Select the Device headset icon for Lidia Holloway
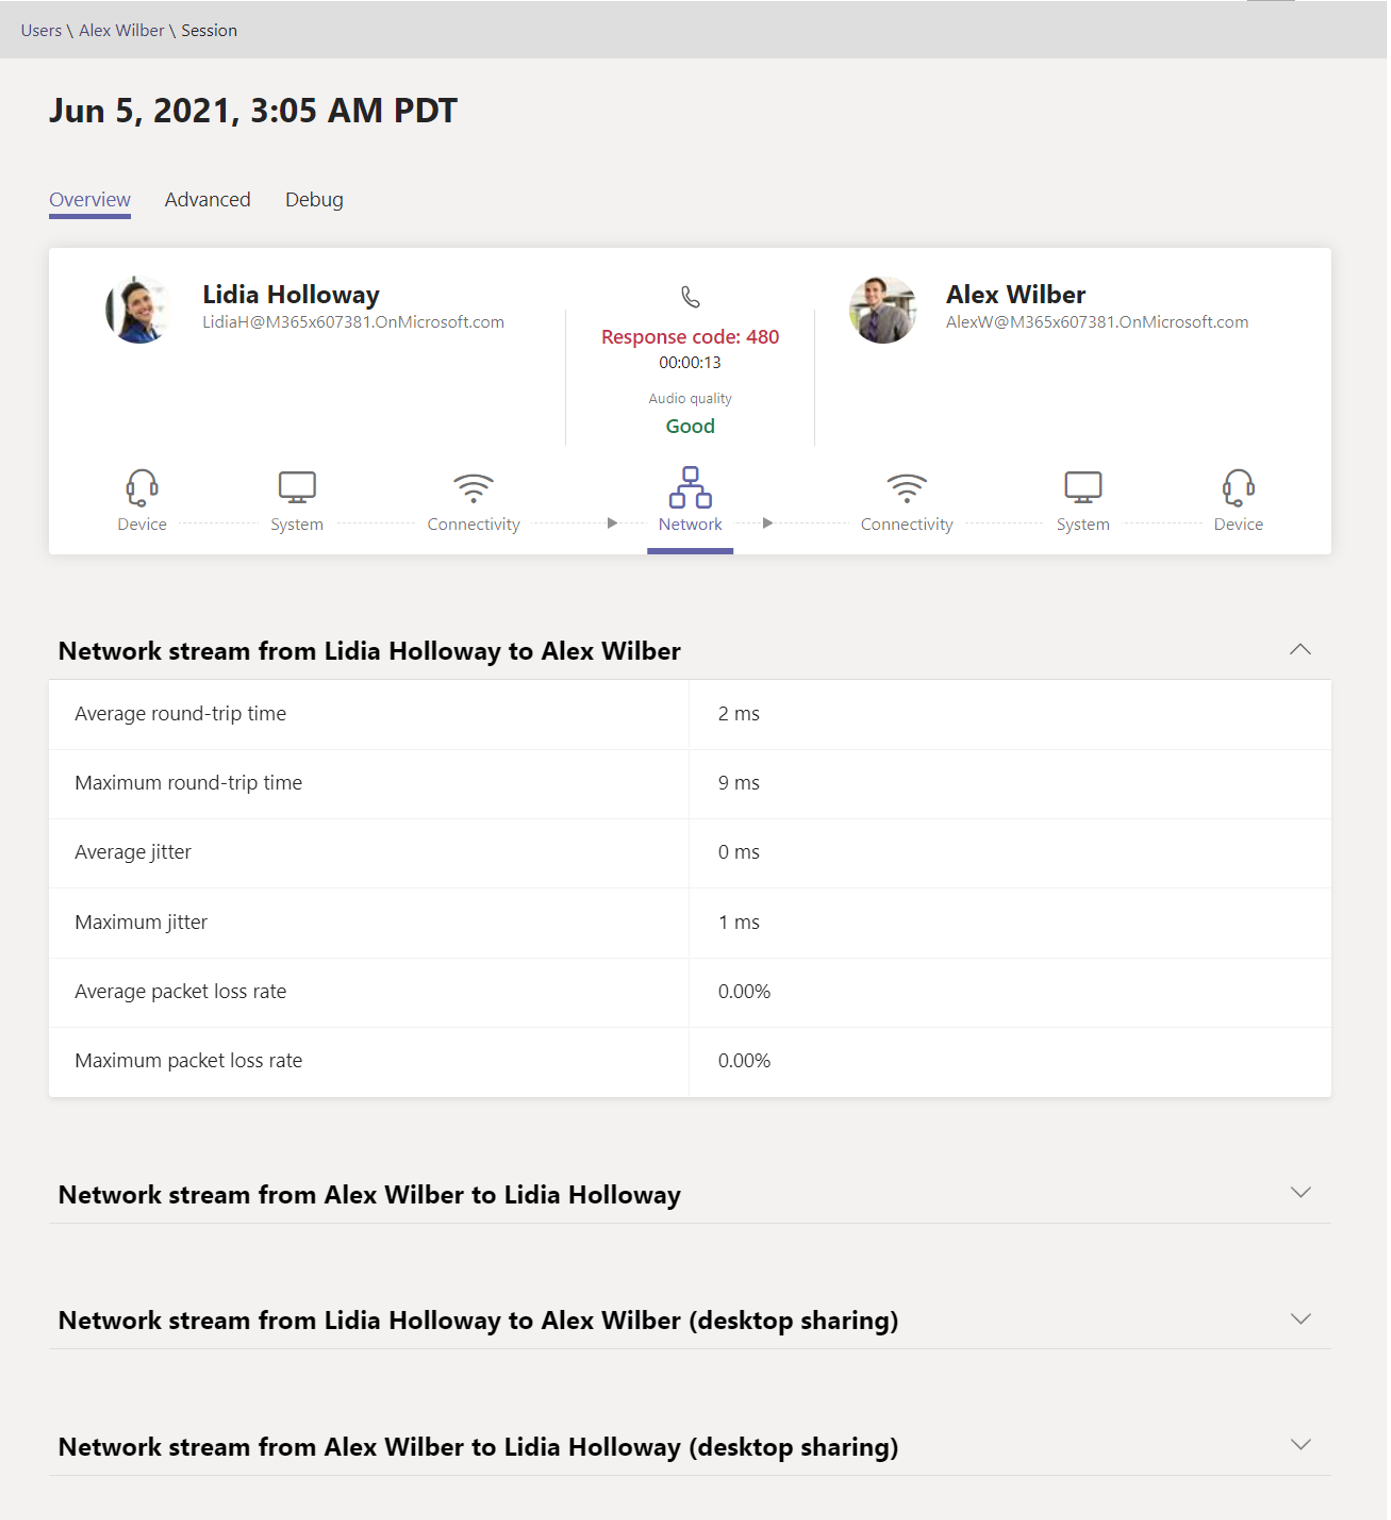 tap(141, 487)
